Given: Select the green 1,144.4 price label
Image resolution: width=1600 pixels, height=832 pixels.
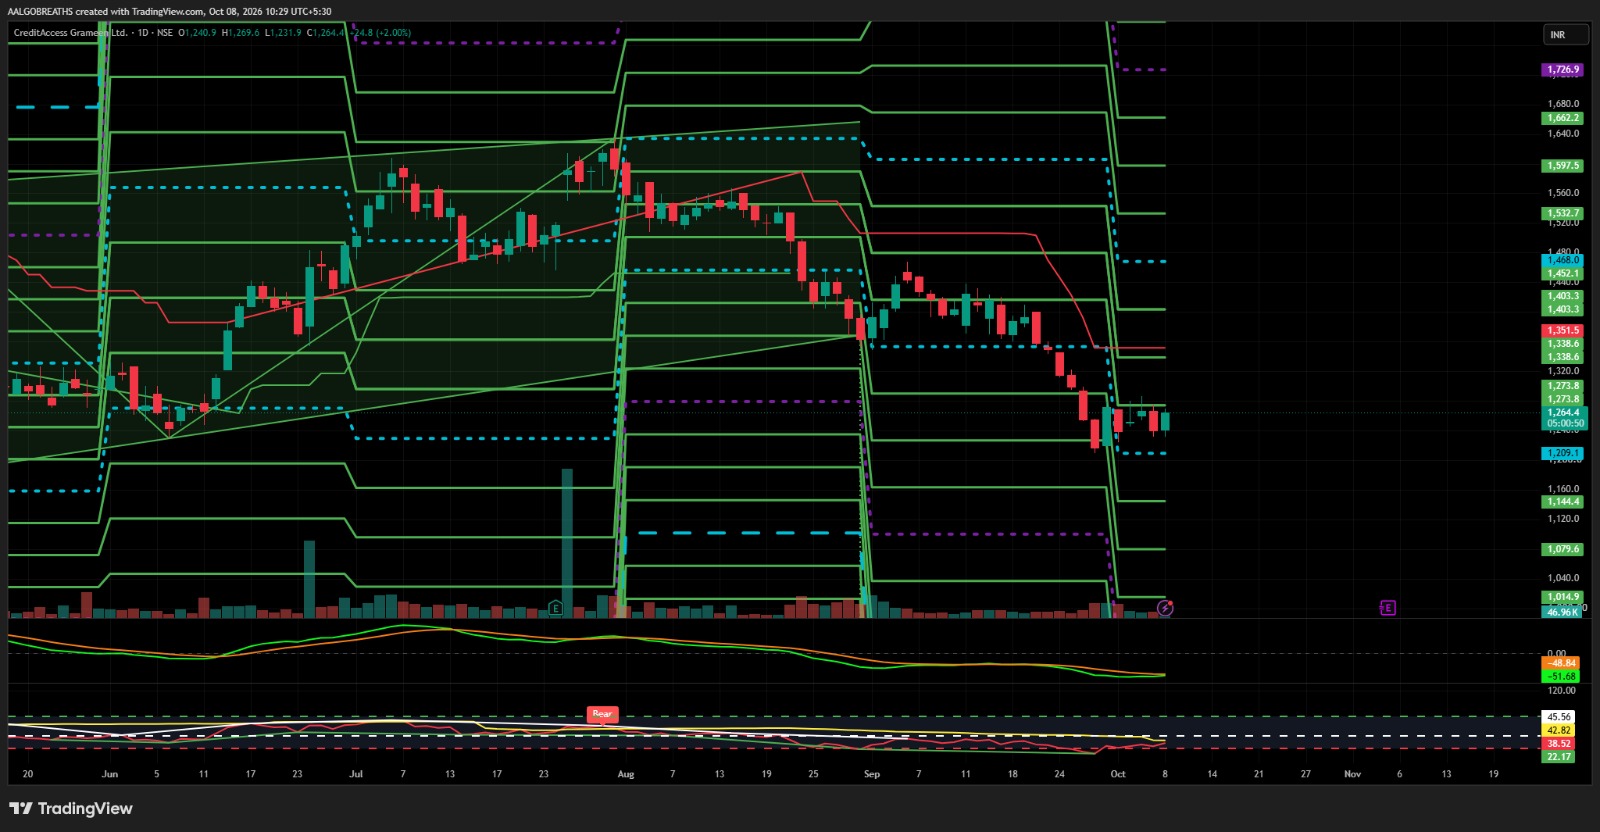Looking at the screenshot, I should tap(1563, 502).
